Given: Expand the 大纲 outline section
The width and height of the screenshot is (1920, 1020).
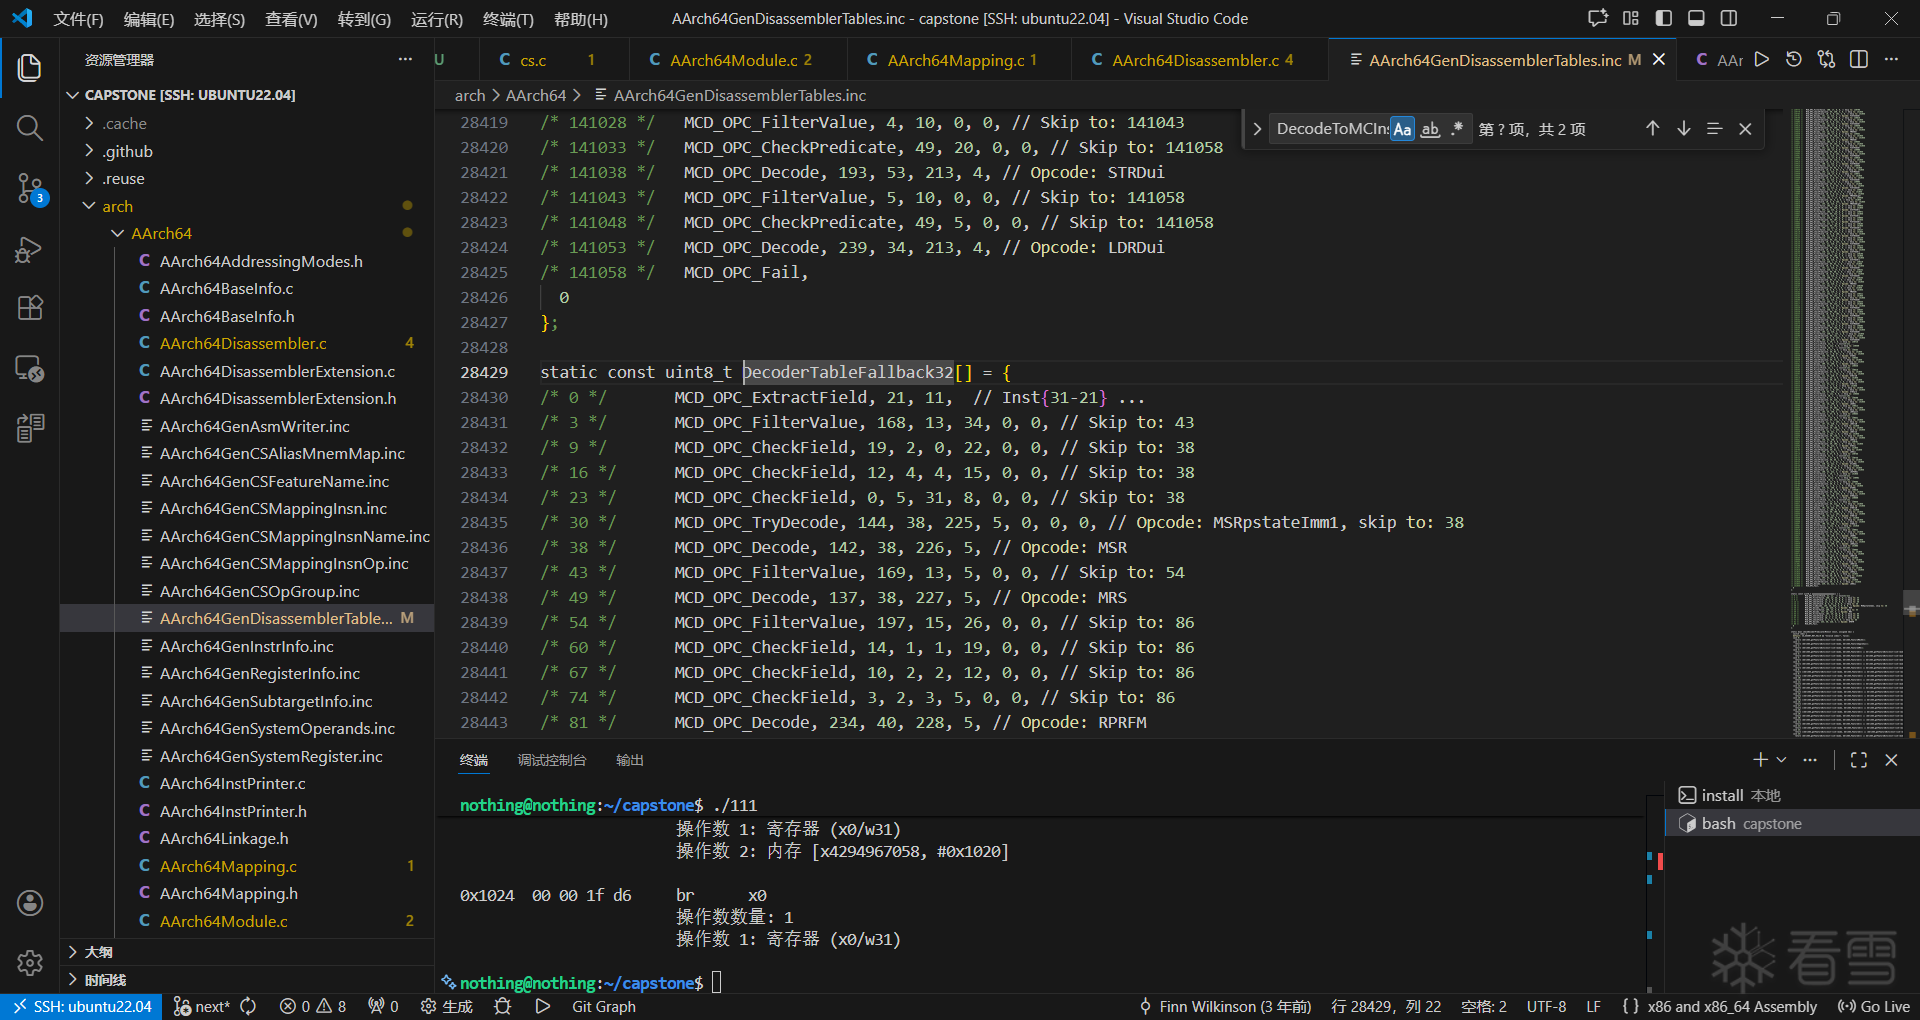Looking at the screenshot, I should [x=247, y=952].
